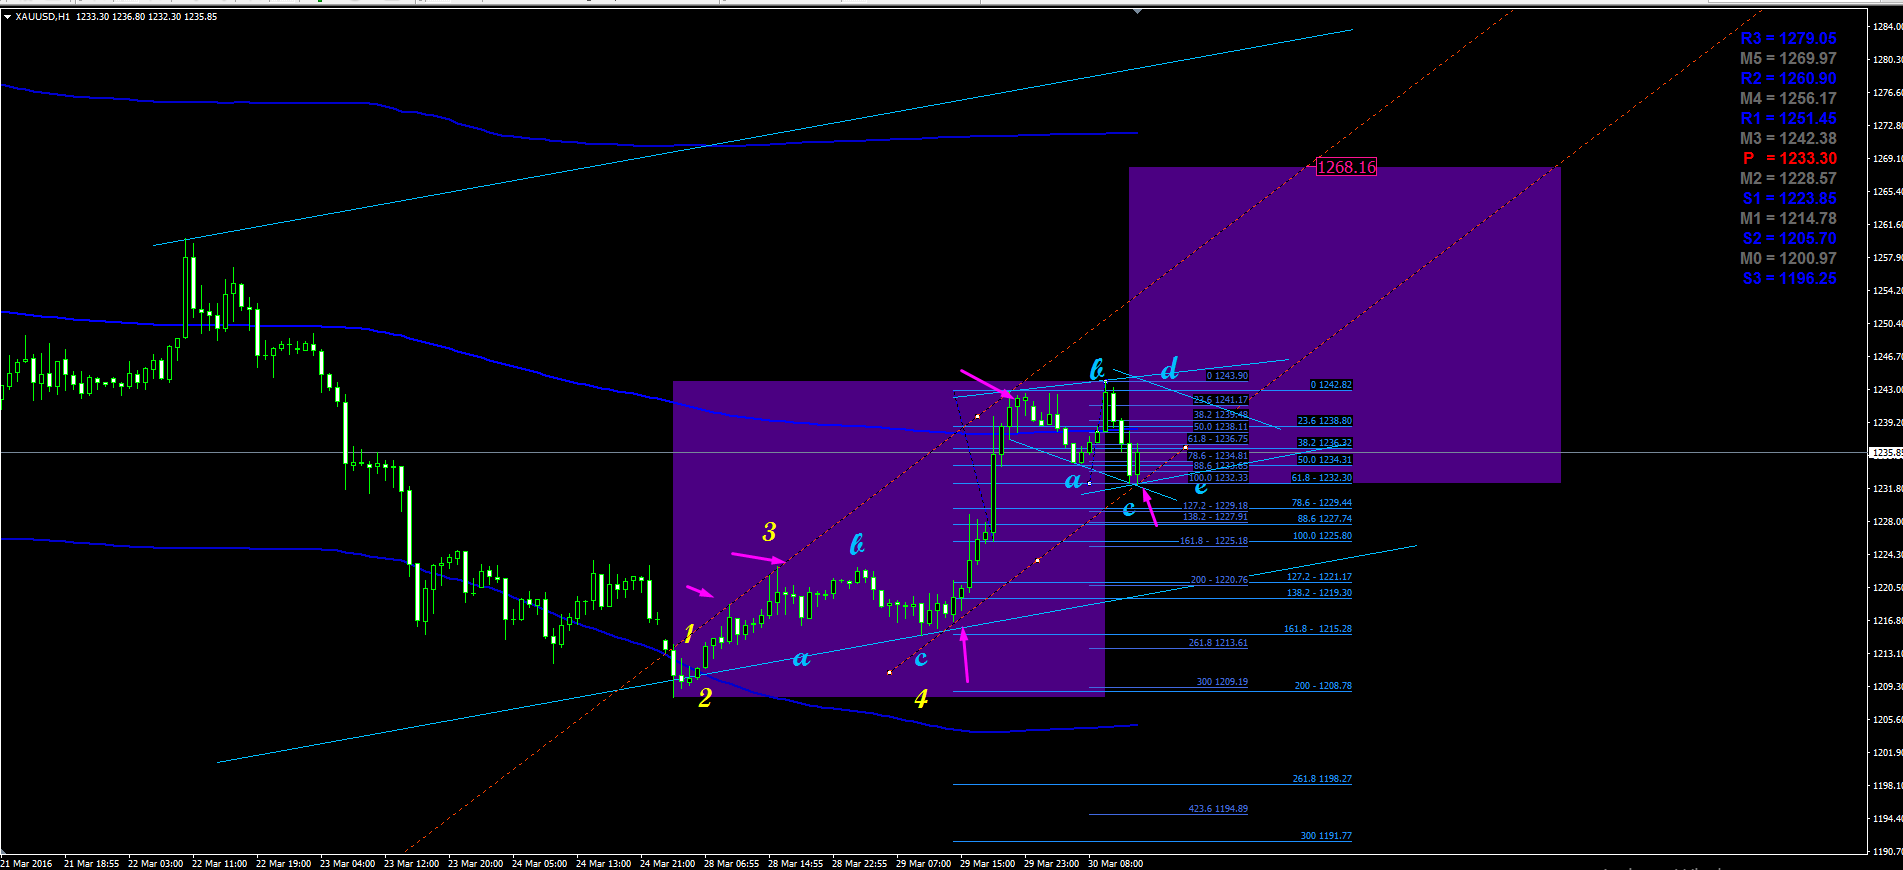This screenshot has width=1903, height=870.
Task: Click the Fibonacci label 78.6 - 1229.44
Action: 1321,503
